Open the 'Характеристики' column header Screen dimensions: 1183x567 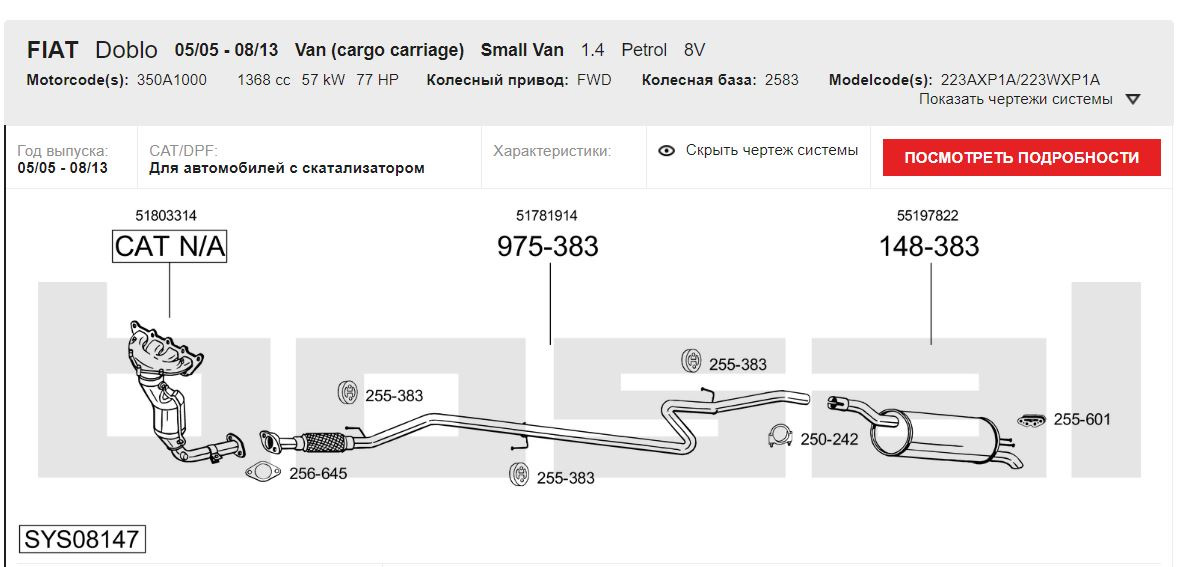coord(551,151)
